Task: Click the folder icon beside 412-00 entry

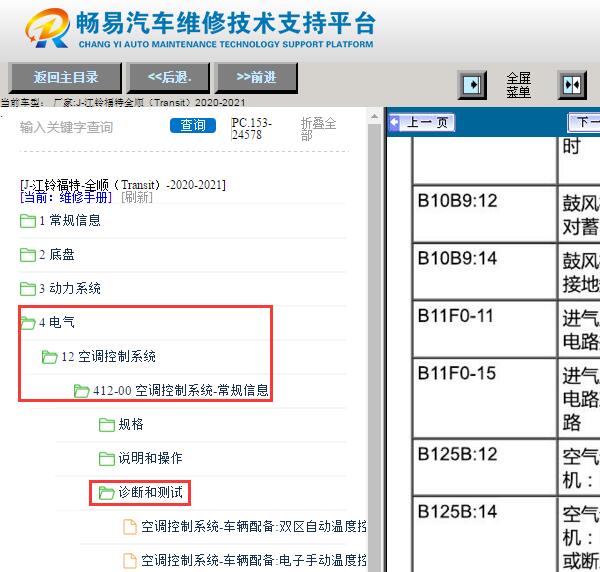Action: (x=82, y=391)
